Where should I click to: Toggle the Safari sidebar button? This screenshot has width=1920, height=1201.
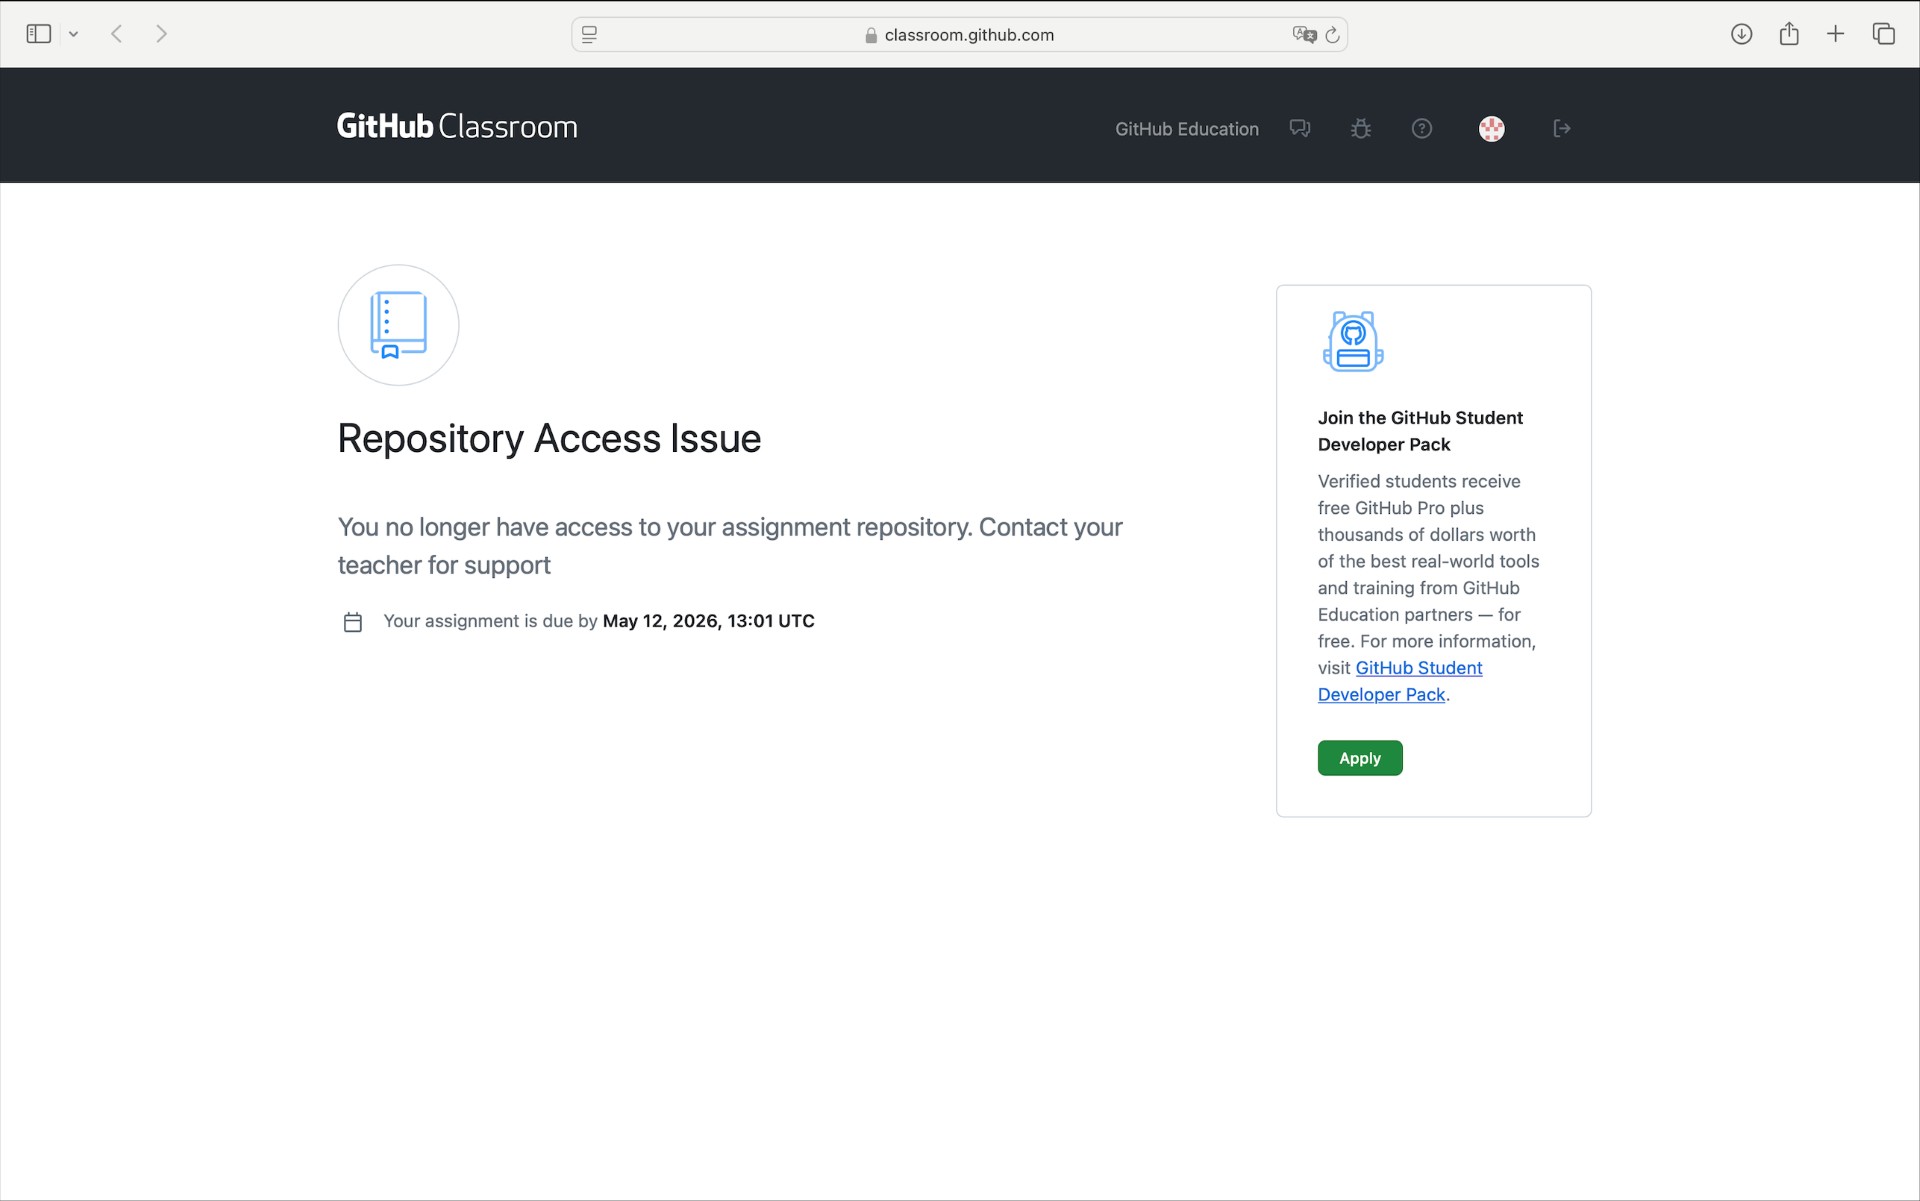point(38,34)
